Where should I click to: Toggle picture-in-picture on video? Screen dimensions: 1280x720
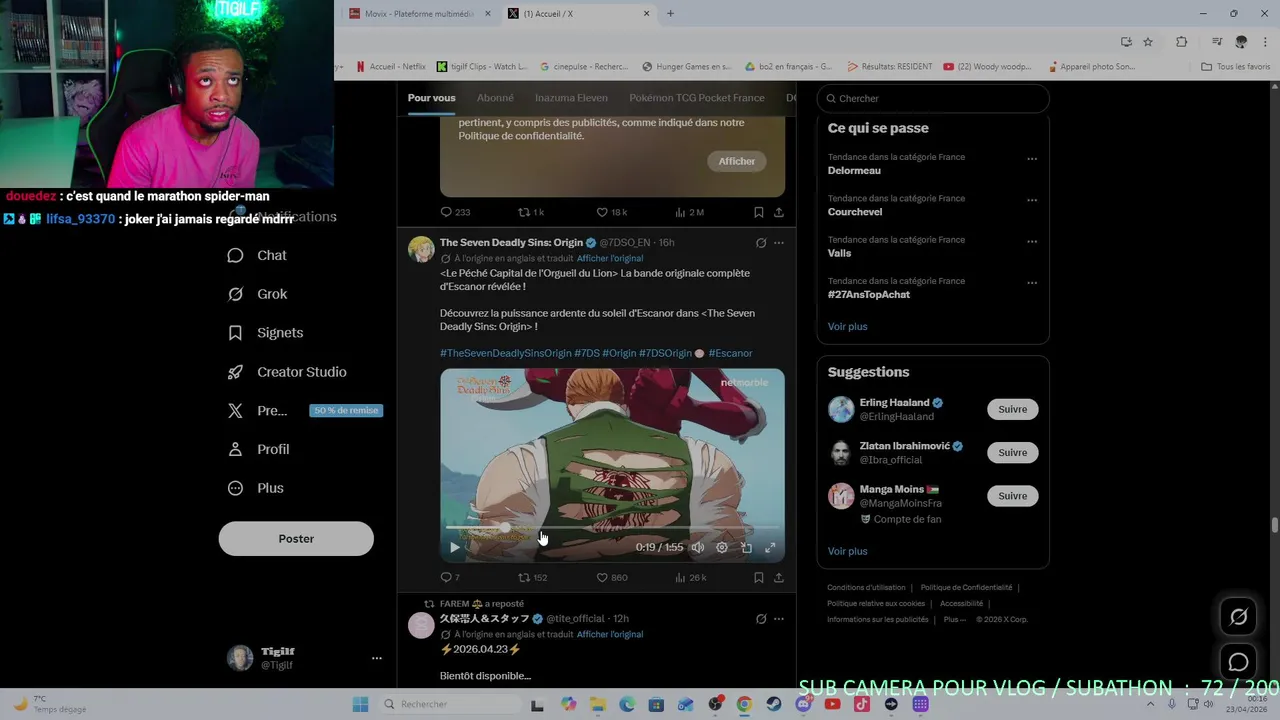[746, 547]
